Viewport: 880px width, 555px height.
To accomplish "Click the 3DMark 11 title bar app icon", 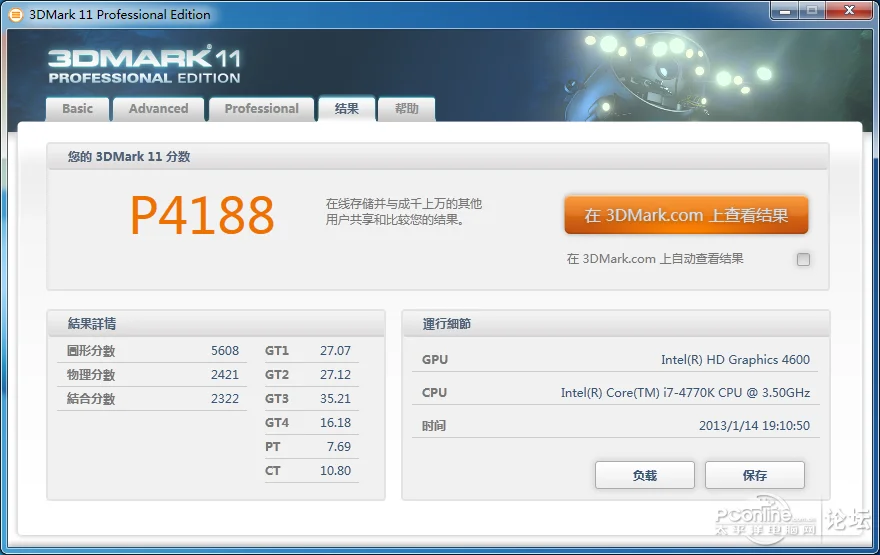I will click(x=16, y=15).
